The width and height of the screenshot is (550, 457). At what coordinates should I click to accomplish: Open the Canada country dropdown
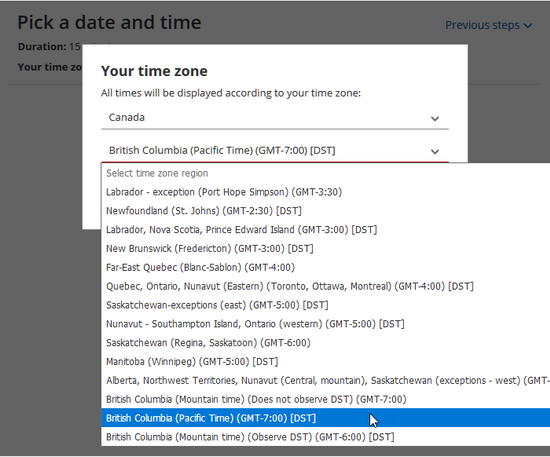click(275, 118)
